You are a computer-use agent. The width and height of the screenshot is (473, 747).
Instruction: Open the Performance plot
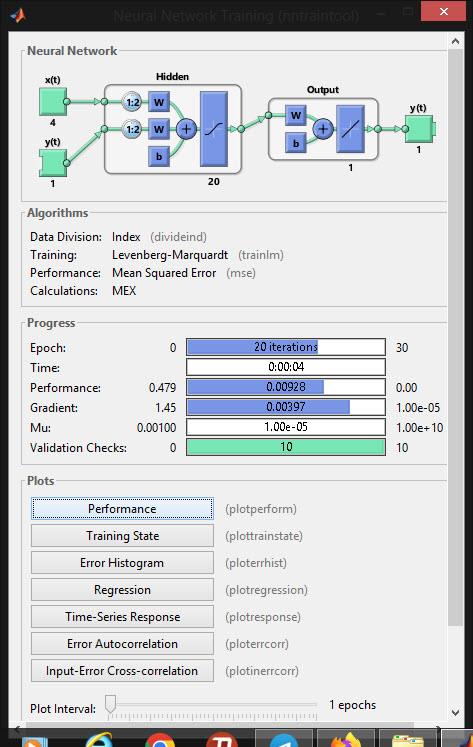coord(122,509)
